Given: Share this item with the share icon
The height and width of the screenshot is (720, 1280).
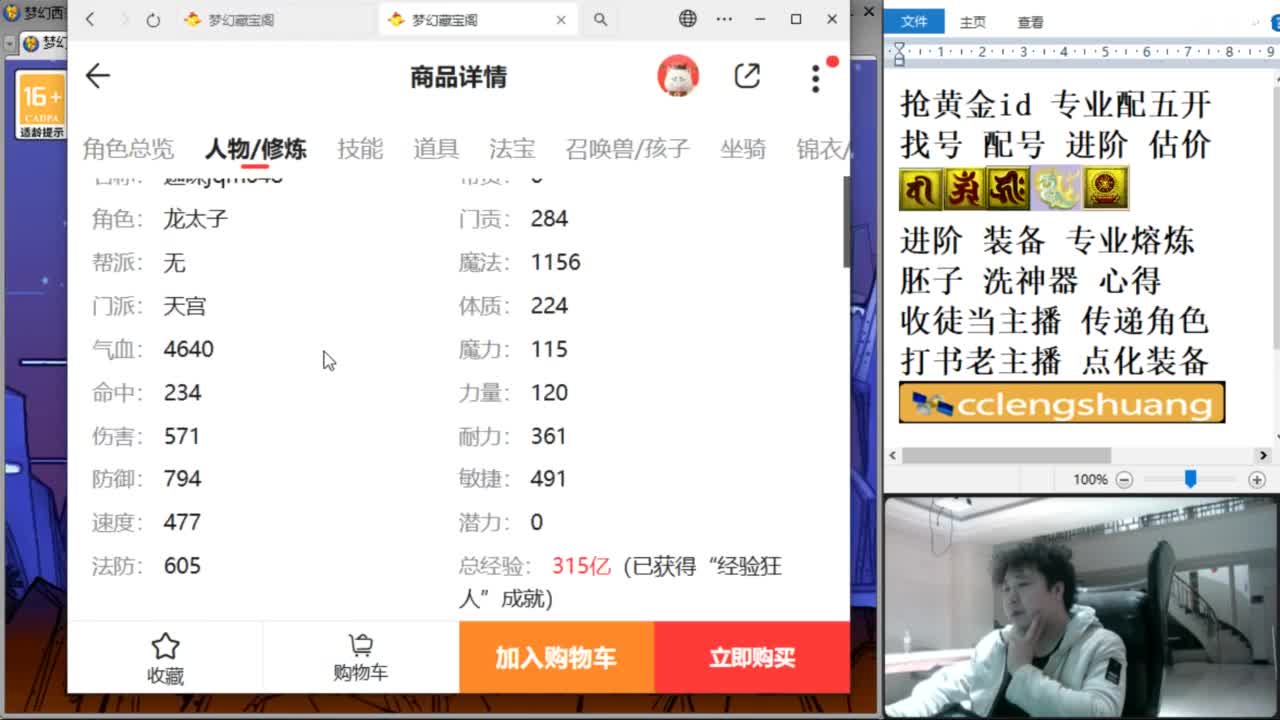Looking at the screenshot, I should (x=747, y=76).
